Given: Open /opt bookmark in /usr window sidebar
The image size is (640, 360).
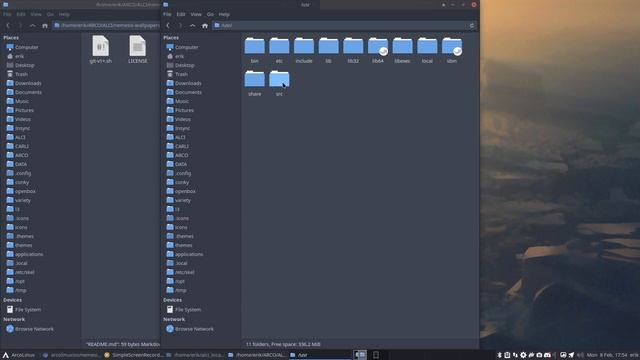Looking at the screenshot, I should click(176, 281).
